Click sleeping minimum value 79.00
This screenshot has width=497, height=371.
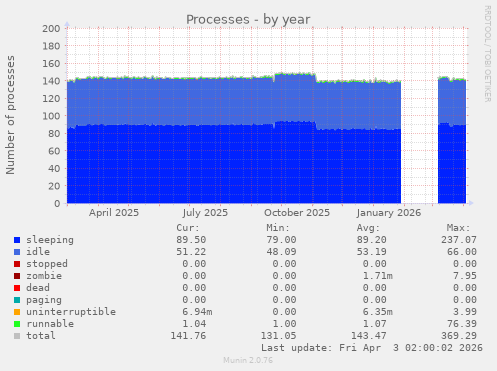(x=281, y=240)
